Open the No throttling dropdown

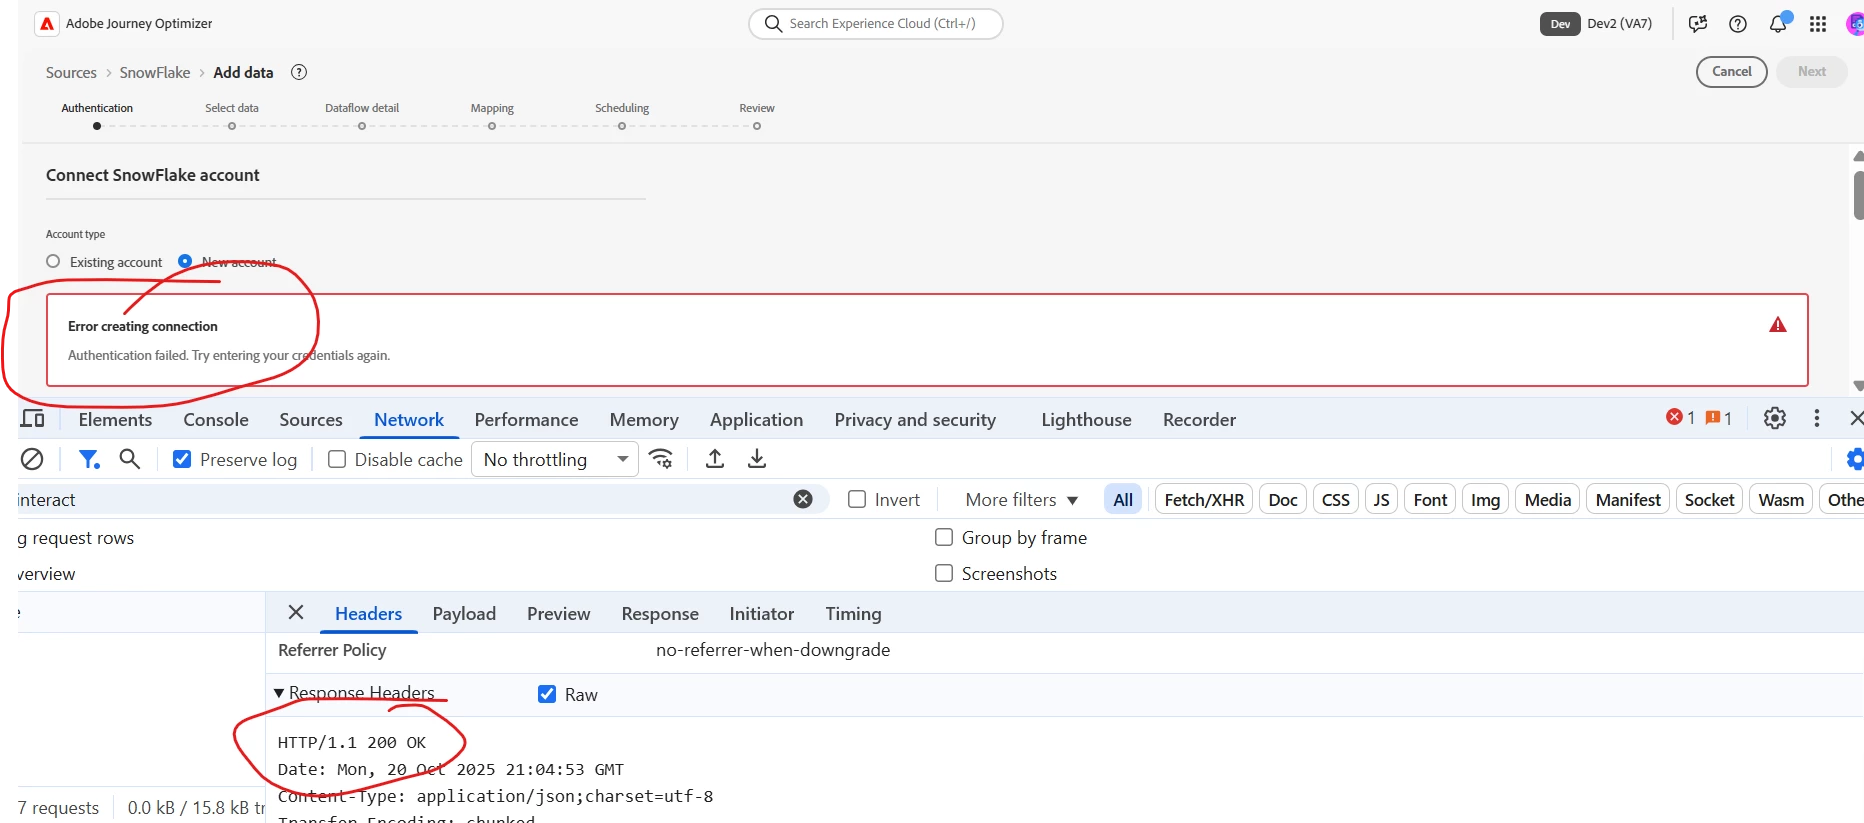[555, 459]
